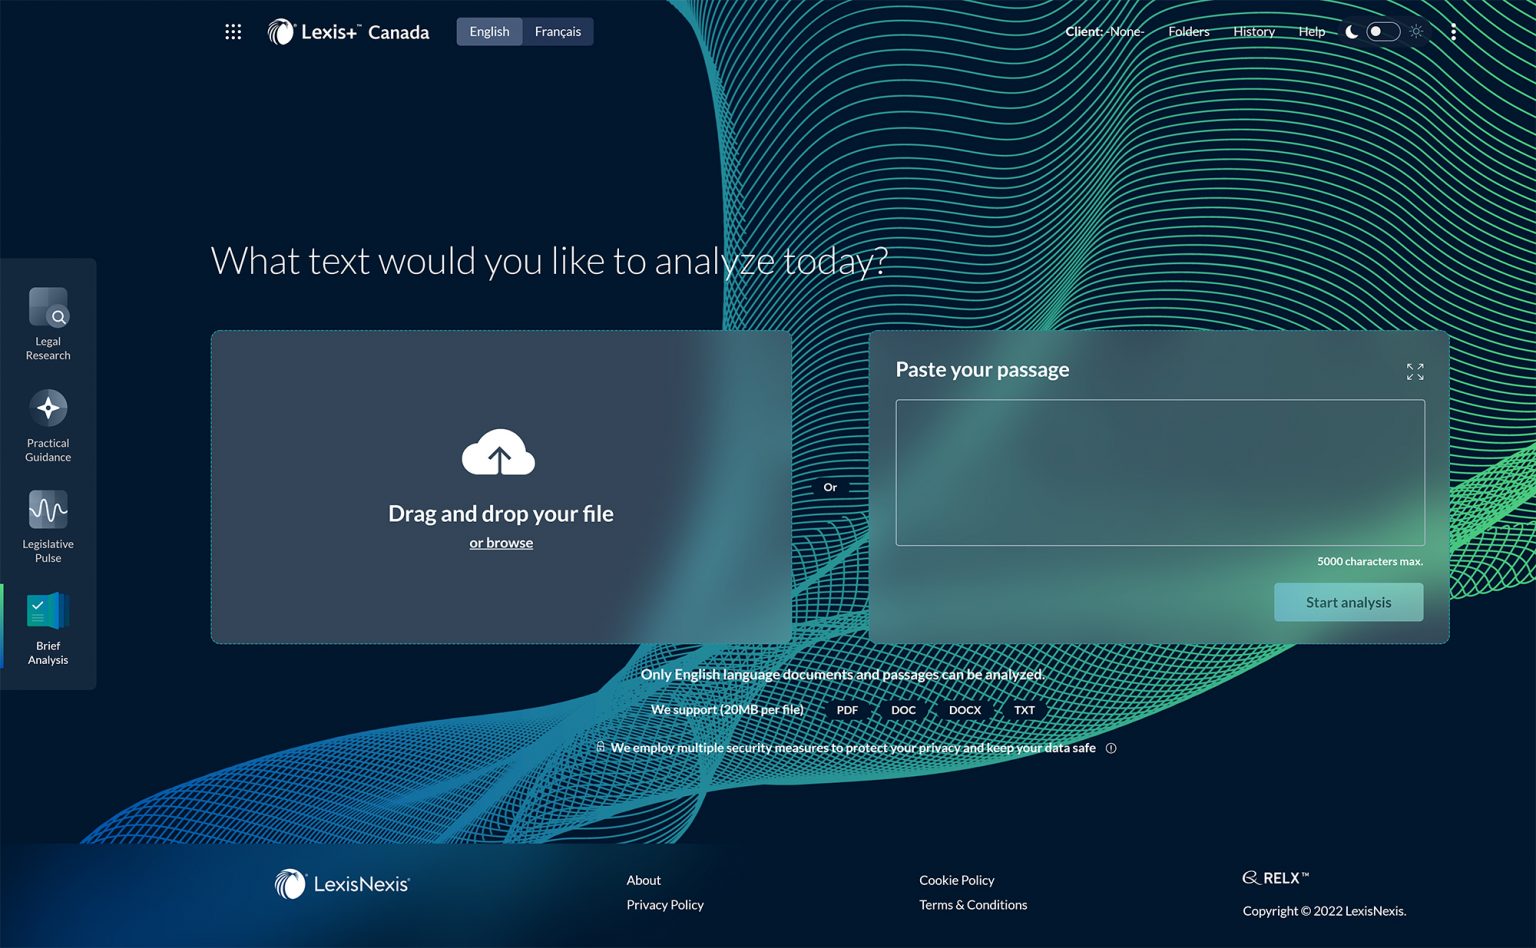Image resolution: width=1536 pixels, height=948 pixels.
Task: Open the Client -None- selector
Action: point(1104,31)
